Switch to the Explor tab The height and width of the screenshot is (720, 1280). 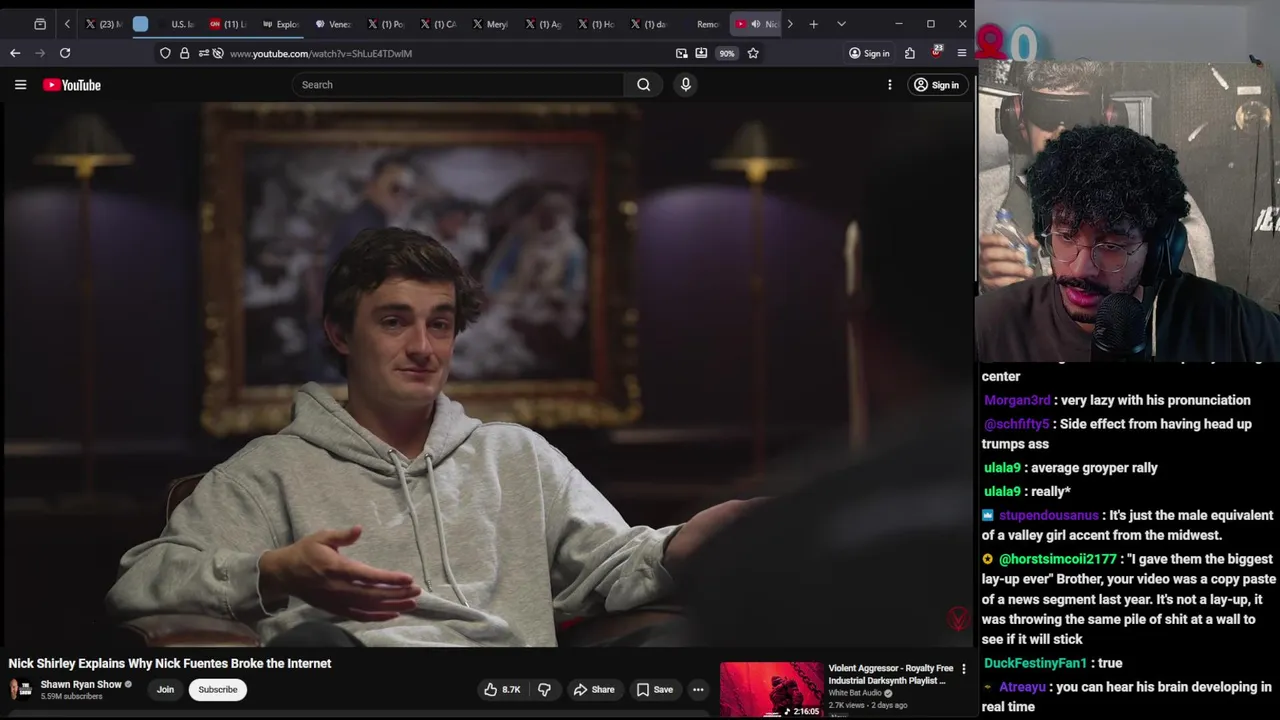pos(281,24)
